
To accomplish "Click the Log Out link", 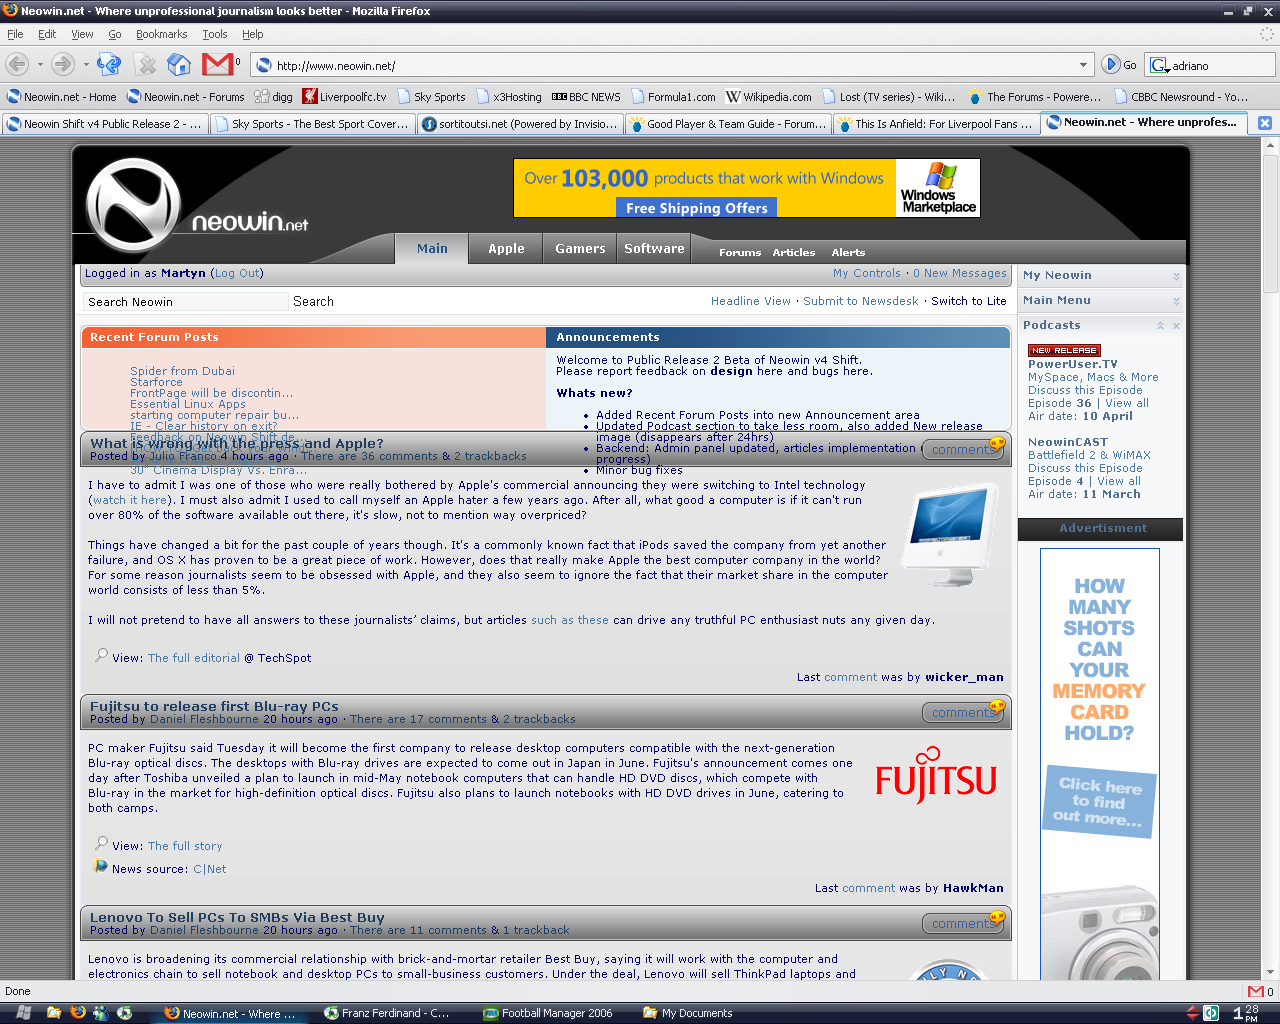I will [237, 273].
